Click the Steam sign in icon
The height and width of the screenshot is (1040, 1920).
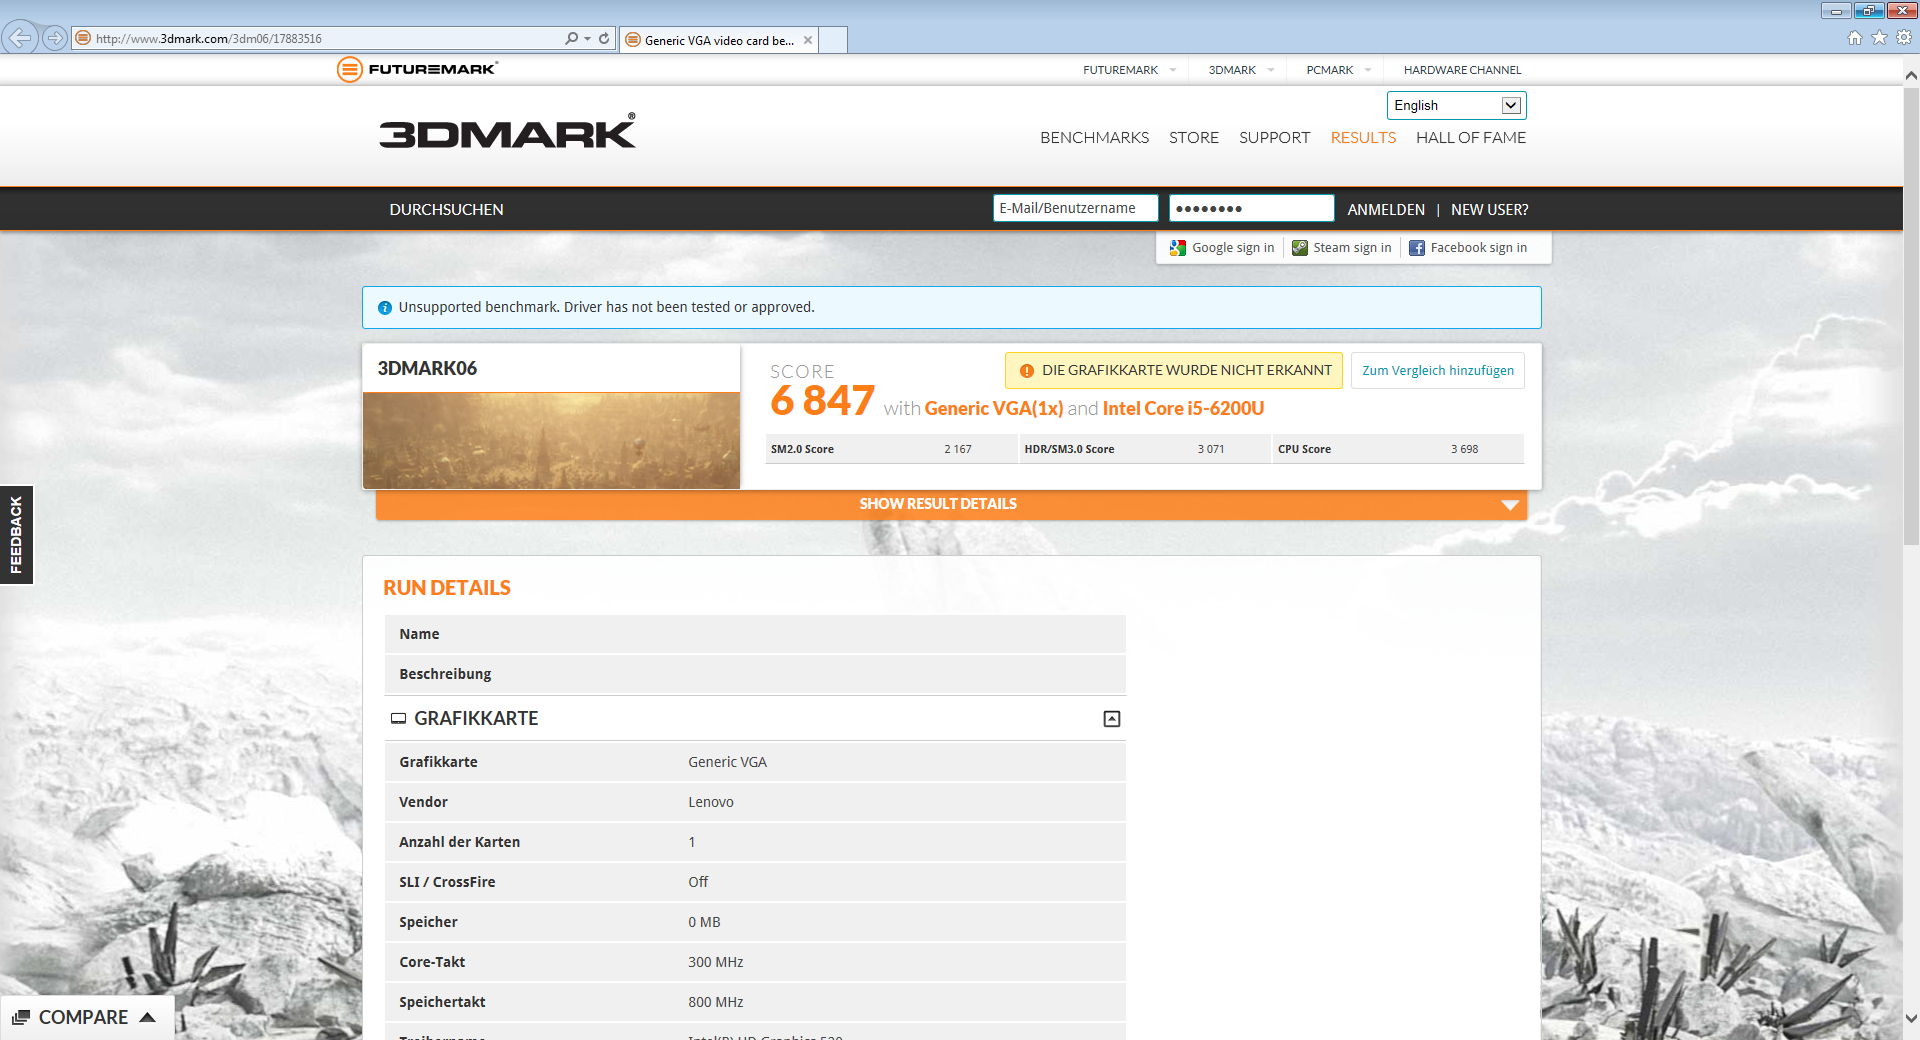(x=1300, y=248)
